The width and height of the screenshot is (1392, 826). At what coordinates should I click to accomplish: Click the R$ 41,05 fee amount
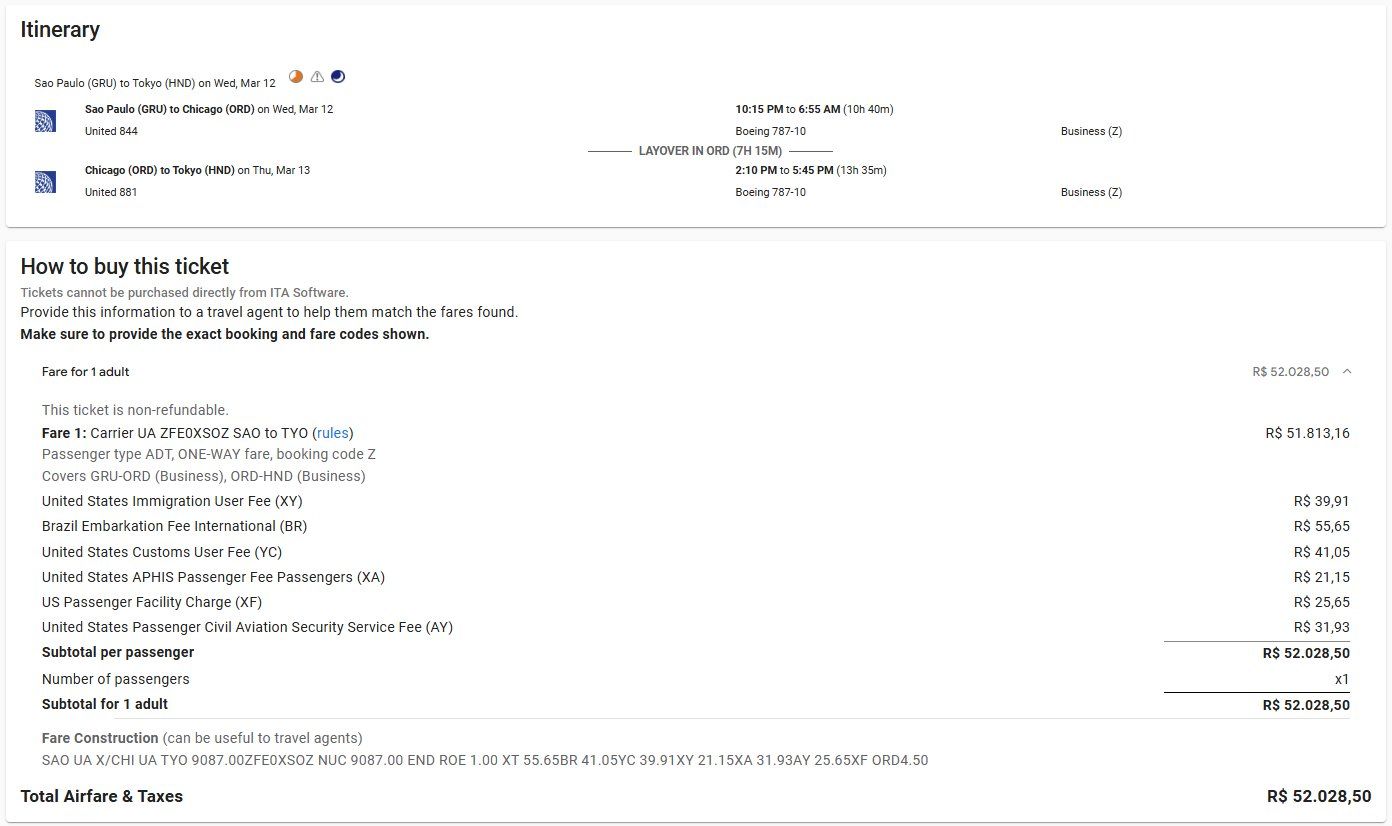tap(1321, 552)
